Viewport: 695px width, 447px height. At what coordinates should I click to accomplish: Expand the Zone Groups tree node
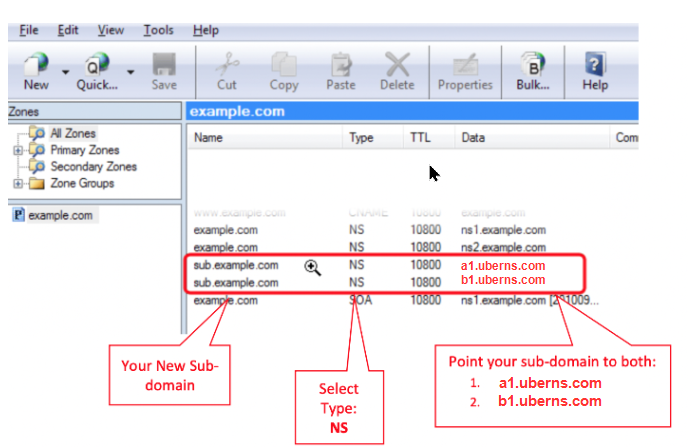click(17, 184)
